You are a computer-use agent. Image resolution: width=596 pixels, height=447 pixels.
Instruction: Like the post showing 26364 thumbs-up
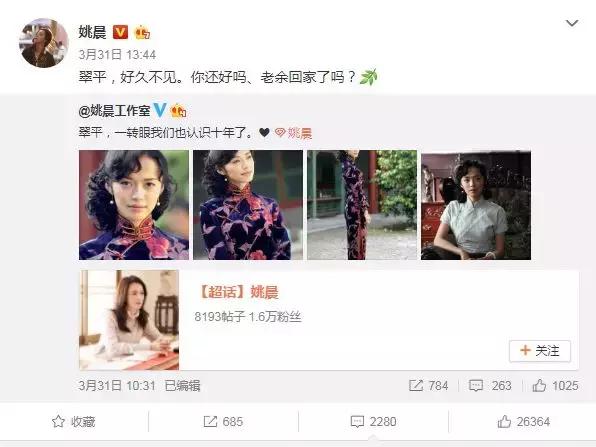(x=523, y=422)
